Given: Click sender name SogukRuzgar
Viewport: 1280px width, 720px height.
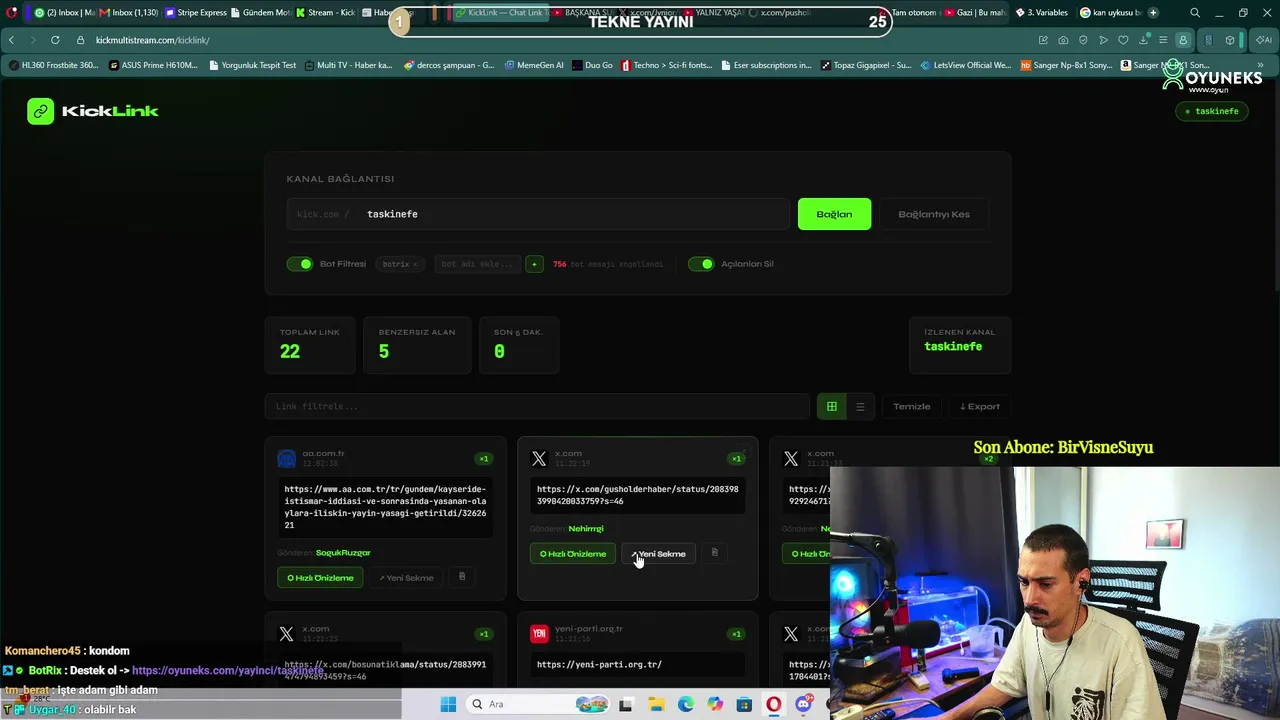Looking at the screenshot, I should [343, 553].
